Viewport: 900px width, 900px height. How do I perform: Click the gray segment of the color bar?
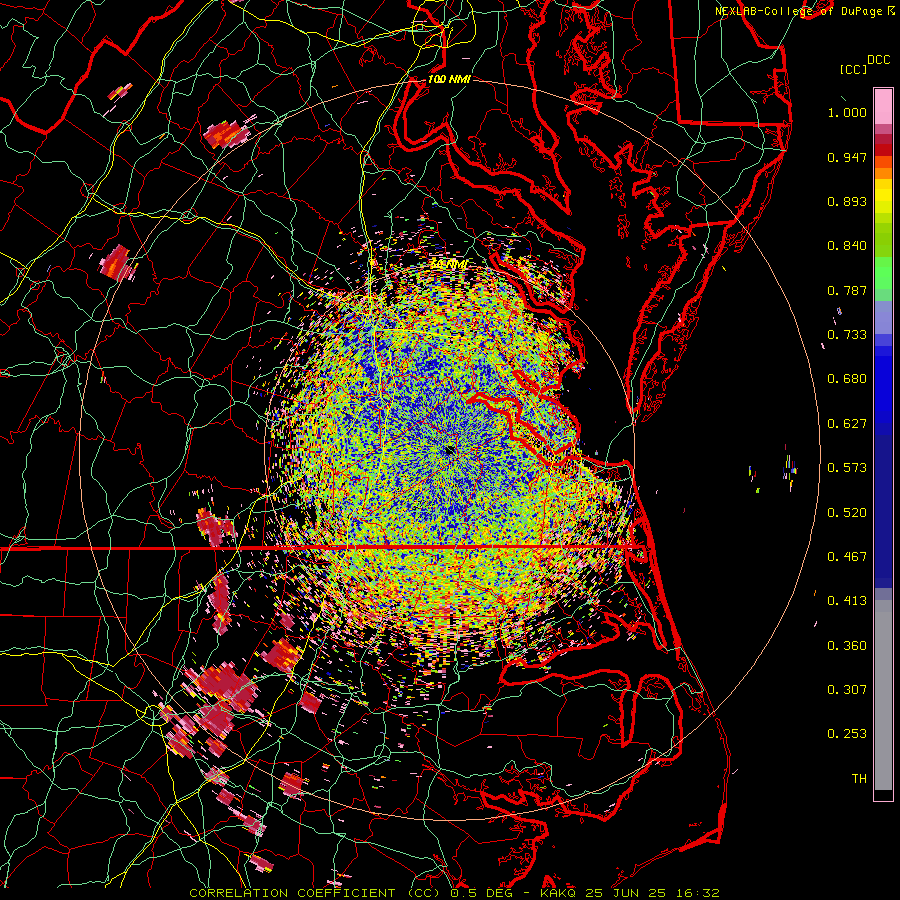tap(883, 695)
